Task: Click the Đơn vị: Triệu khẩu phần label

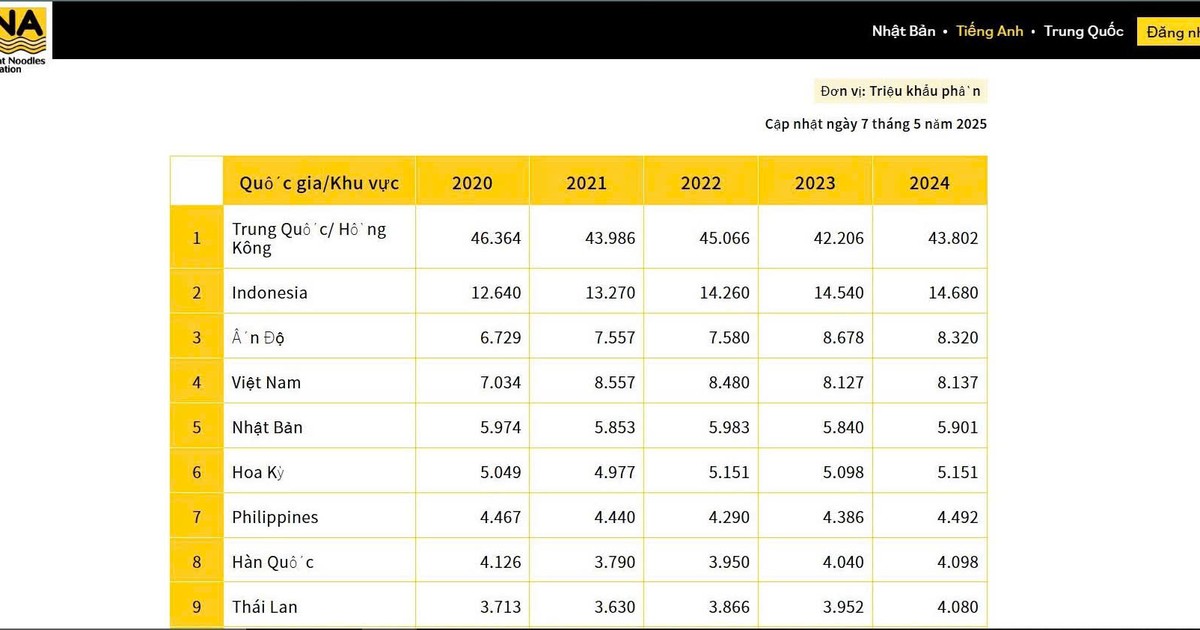Action: [x=901, y=91]
